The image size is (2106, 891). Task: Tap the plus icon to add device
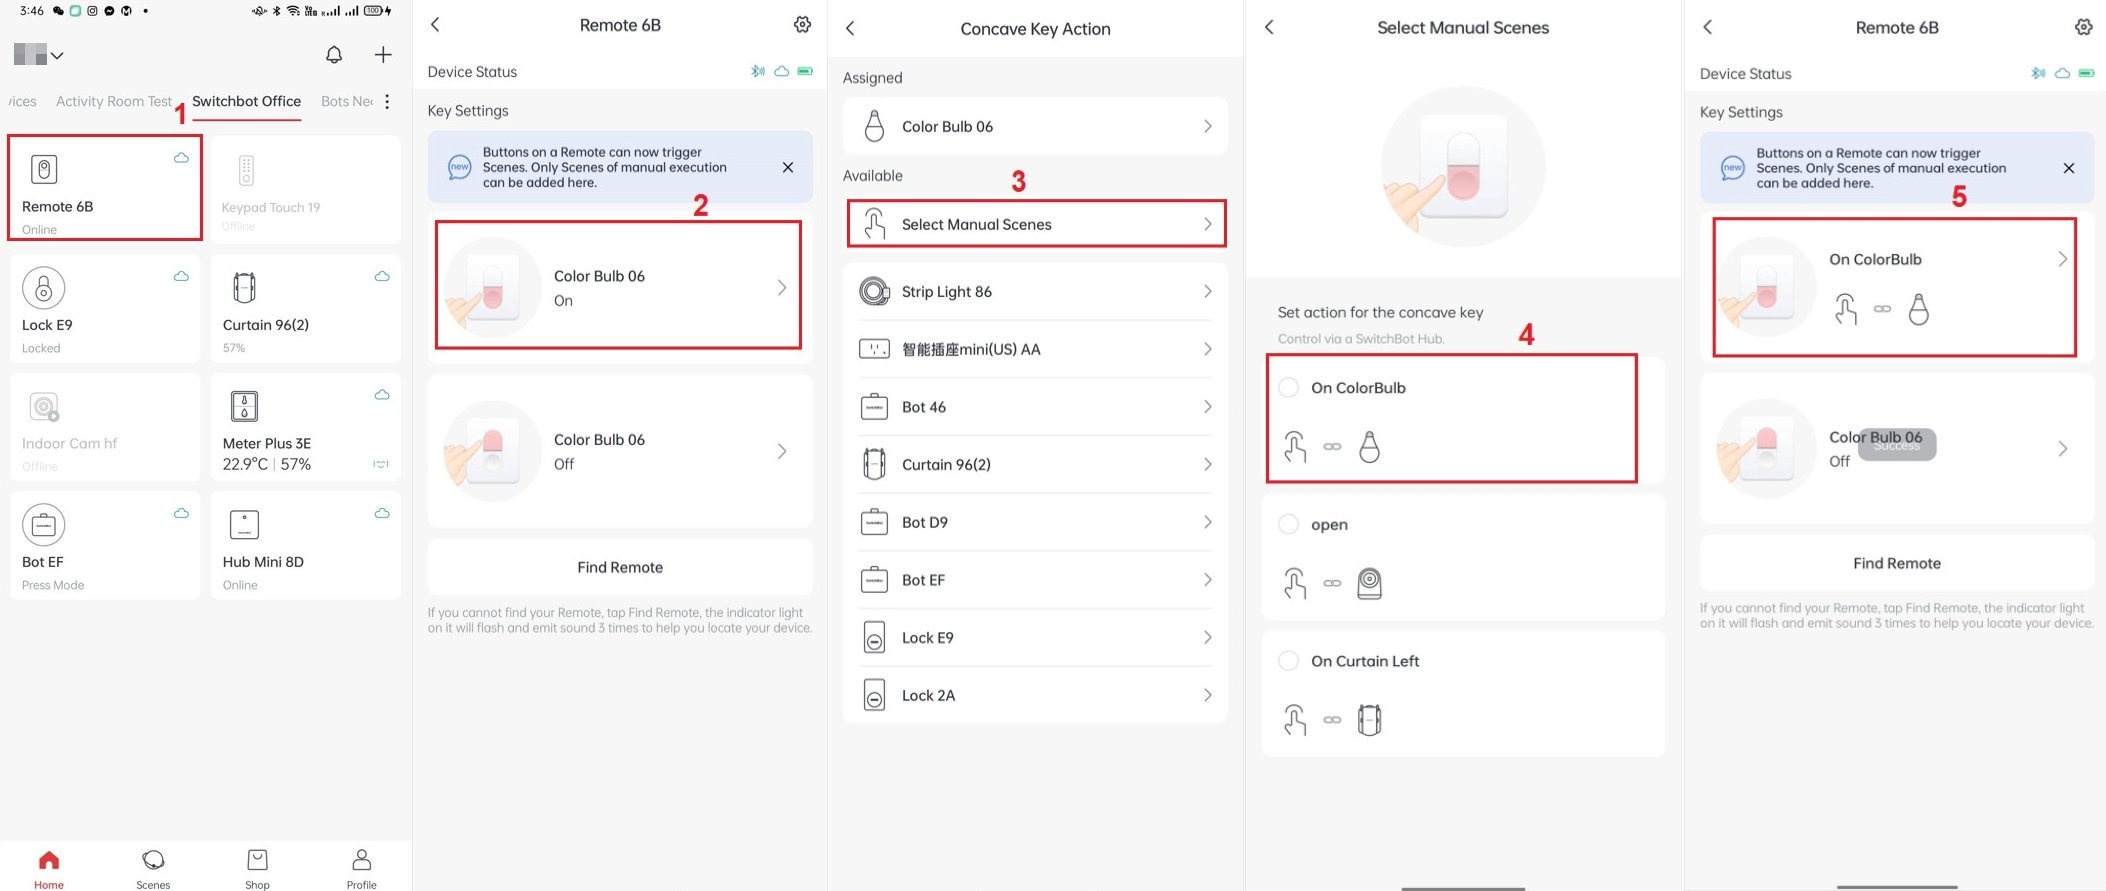point(383,55)
